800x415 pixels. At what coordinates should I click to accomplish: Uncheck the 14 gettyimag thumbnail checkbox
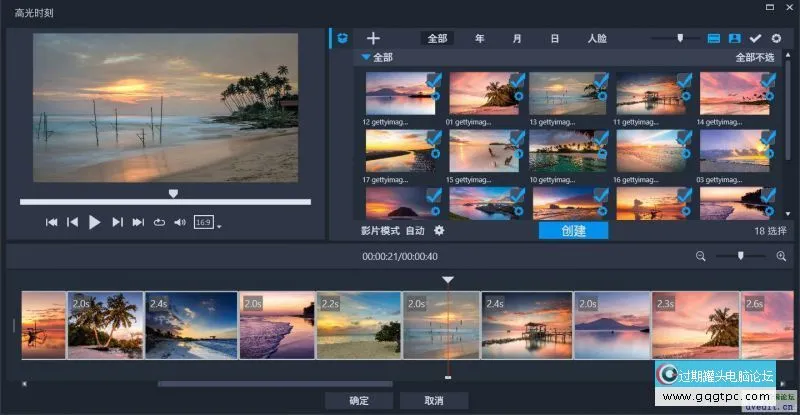click(767, 80)
